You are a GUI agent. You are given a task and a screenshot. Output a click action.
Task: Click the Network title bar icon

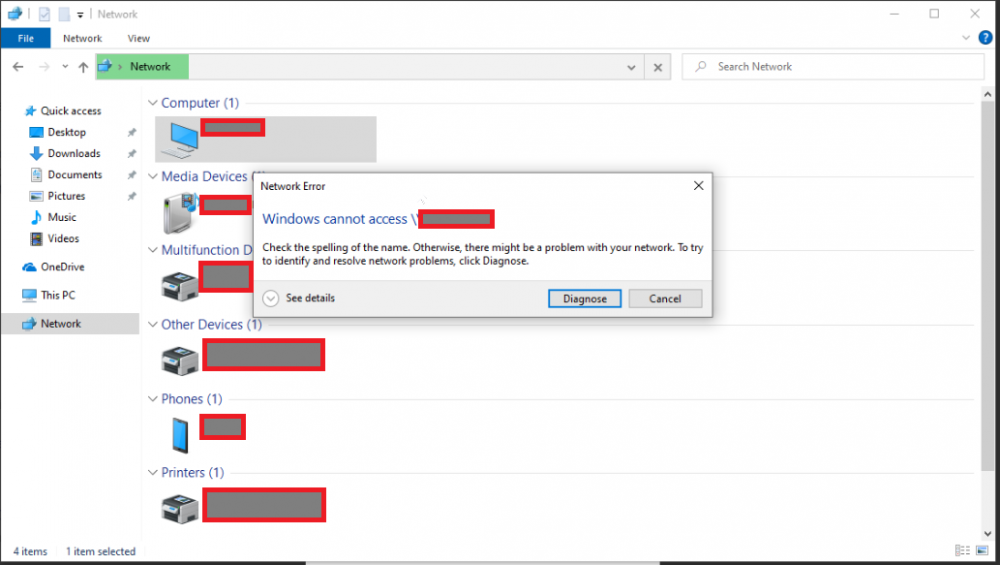(x=15, y=13)
